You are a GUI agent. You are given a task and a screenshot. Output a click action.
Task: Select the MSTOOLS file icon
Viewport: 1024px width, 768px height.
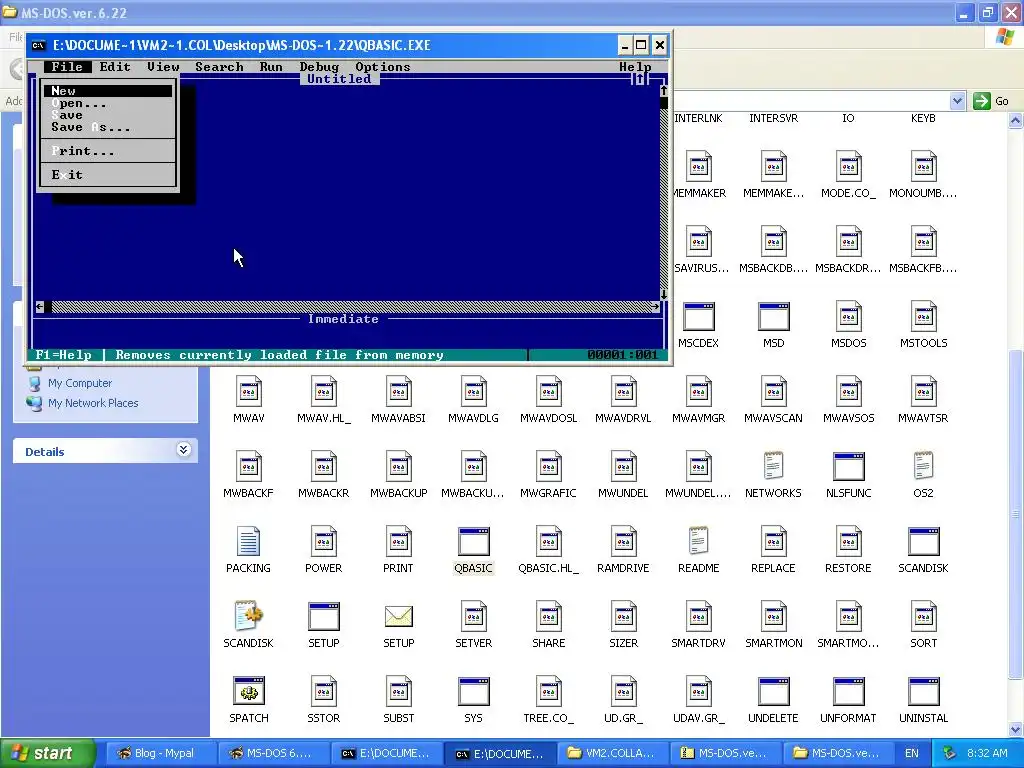click(x=923, y=316)
